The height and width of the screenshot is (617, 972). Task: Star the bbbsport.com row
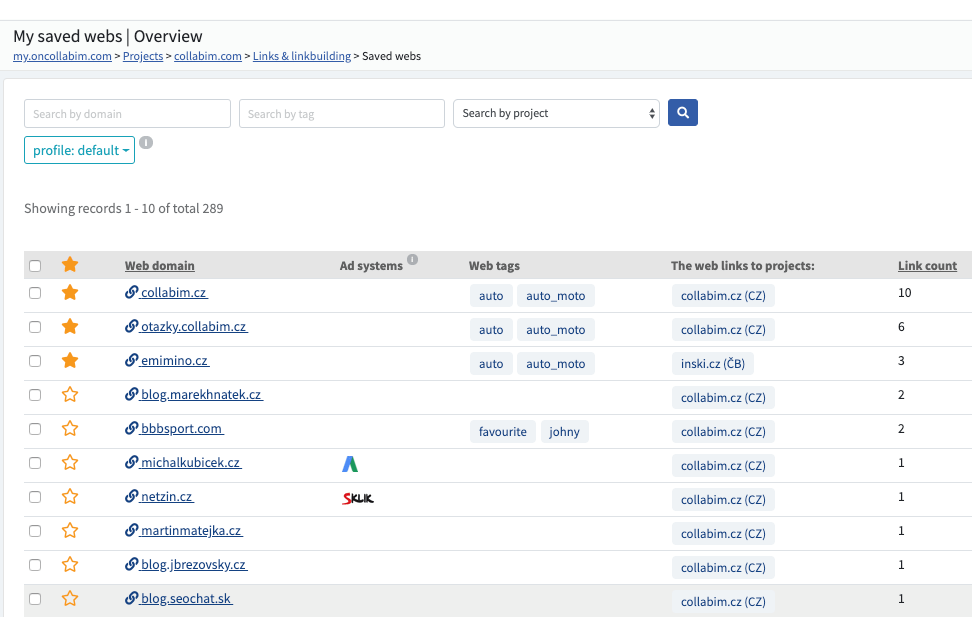(70, 428)
